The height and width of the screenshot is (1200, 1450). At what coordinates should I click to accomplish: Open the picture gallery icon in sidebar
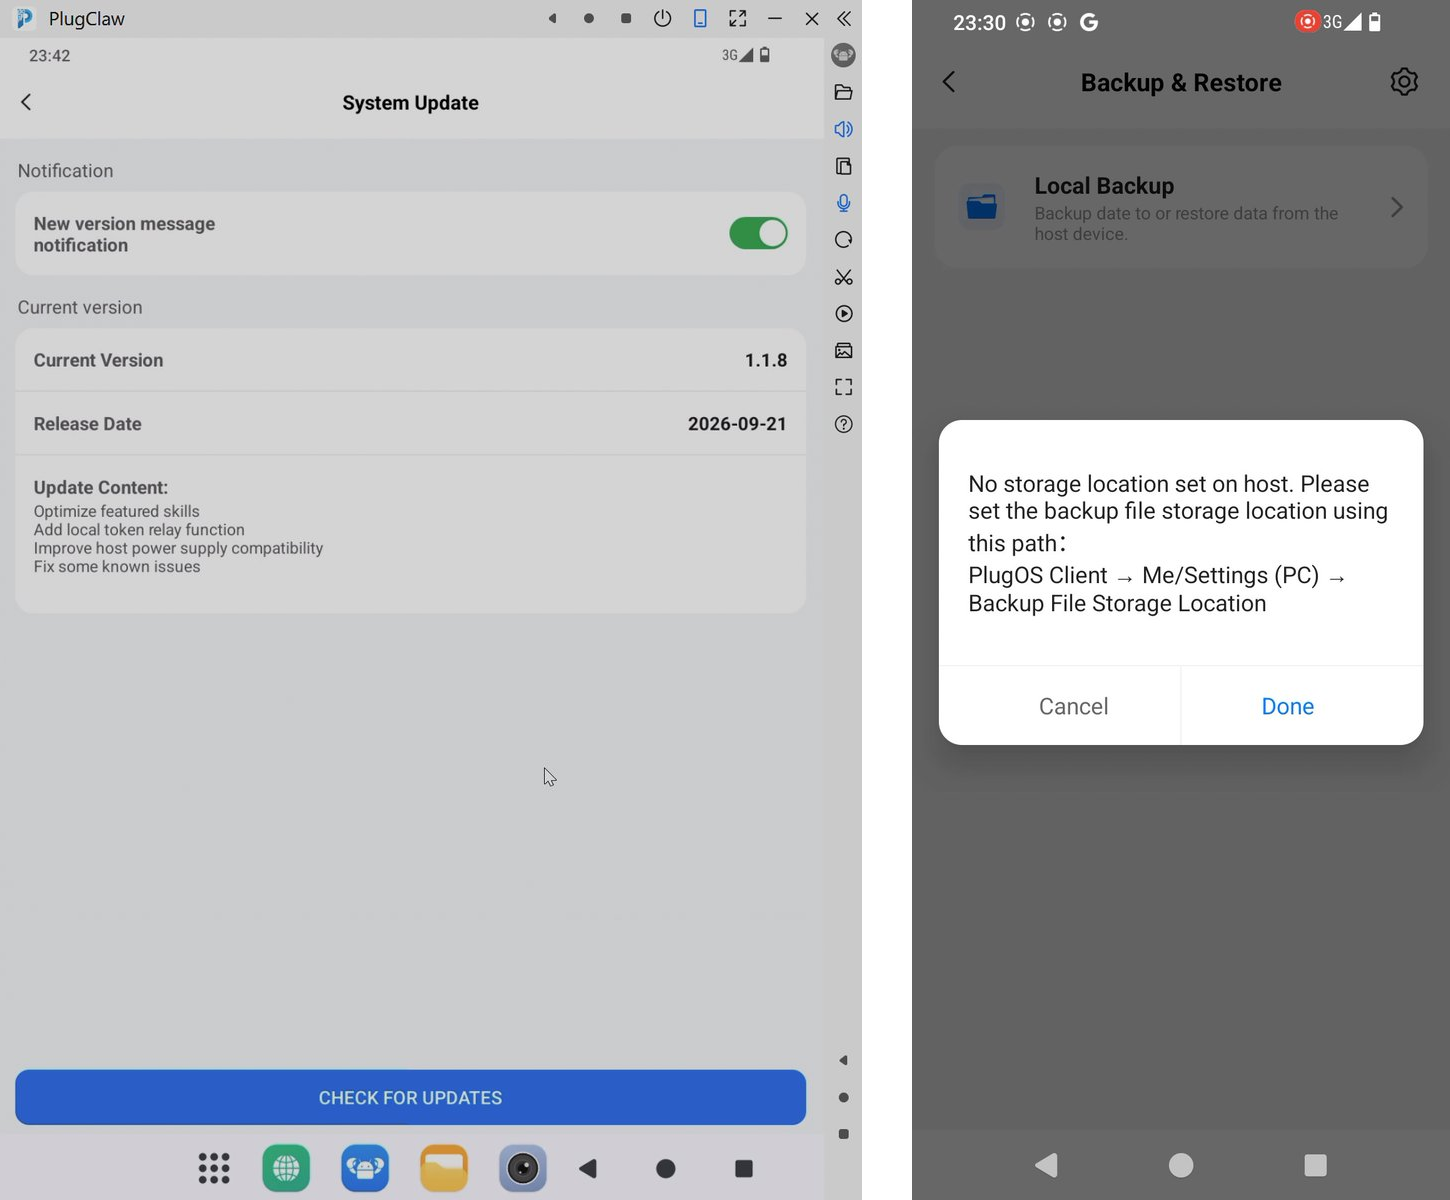843,351
